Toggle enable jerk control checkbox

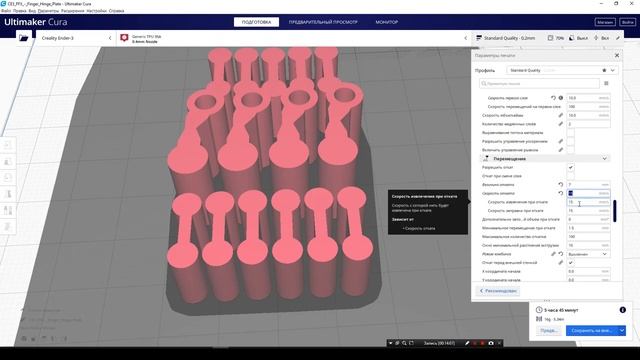pos(571,150)
